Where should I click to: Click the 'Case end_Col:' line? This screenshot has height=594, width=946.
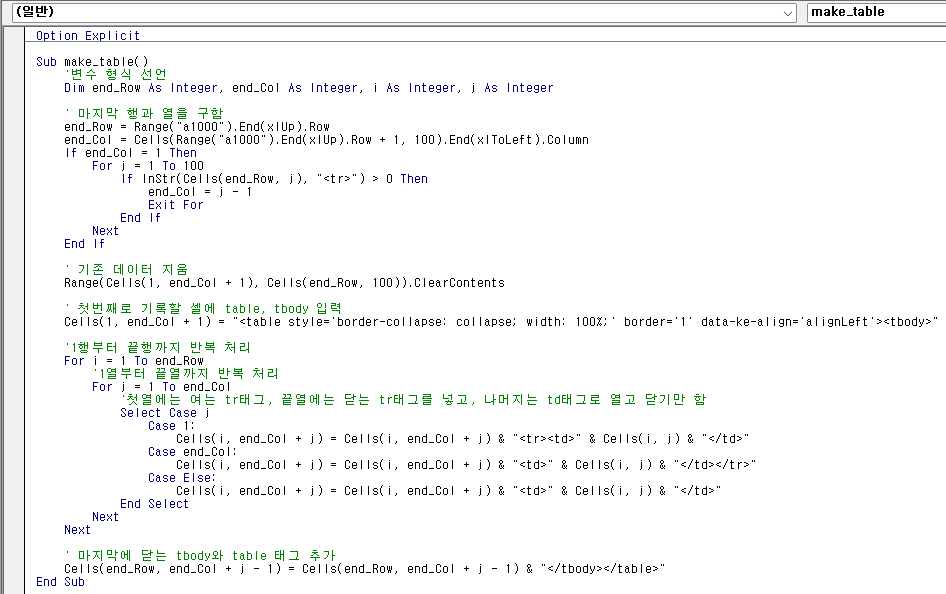(x=192, y=452)
